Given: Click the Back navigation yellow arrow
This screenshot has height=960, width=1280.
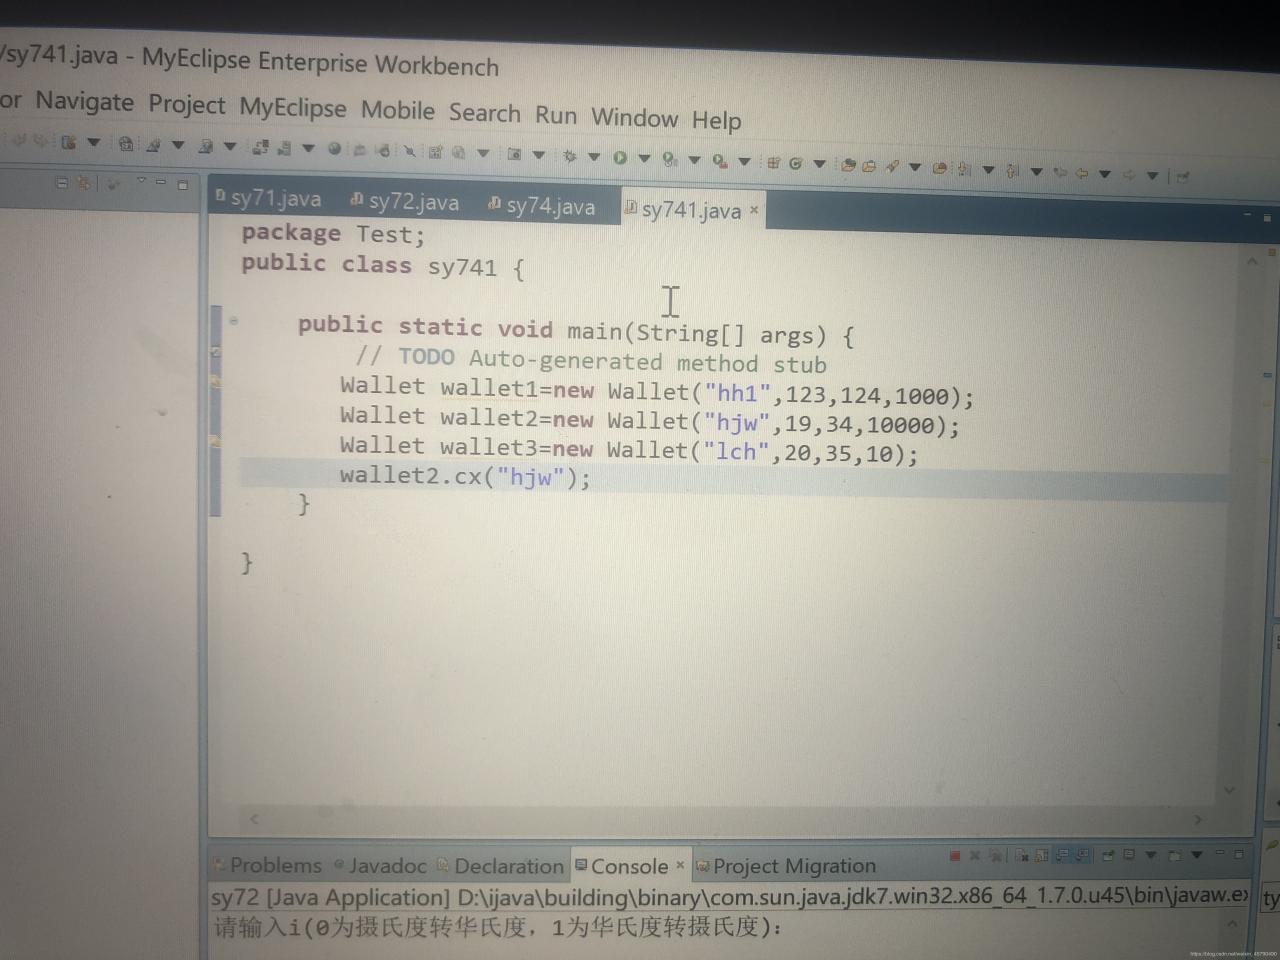Looking at the screenshot, I should [x=1082, y=174].
